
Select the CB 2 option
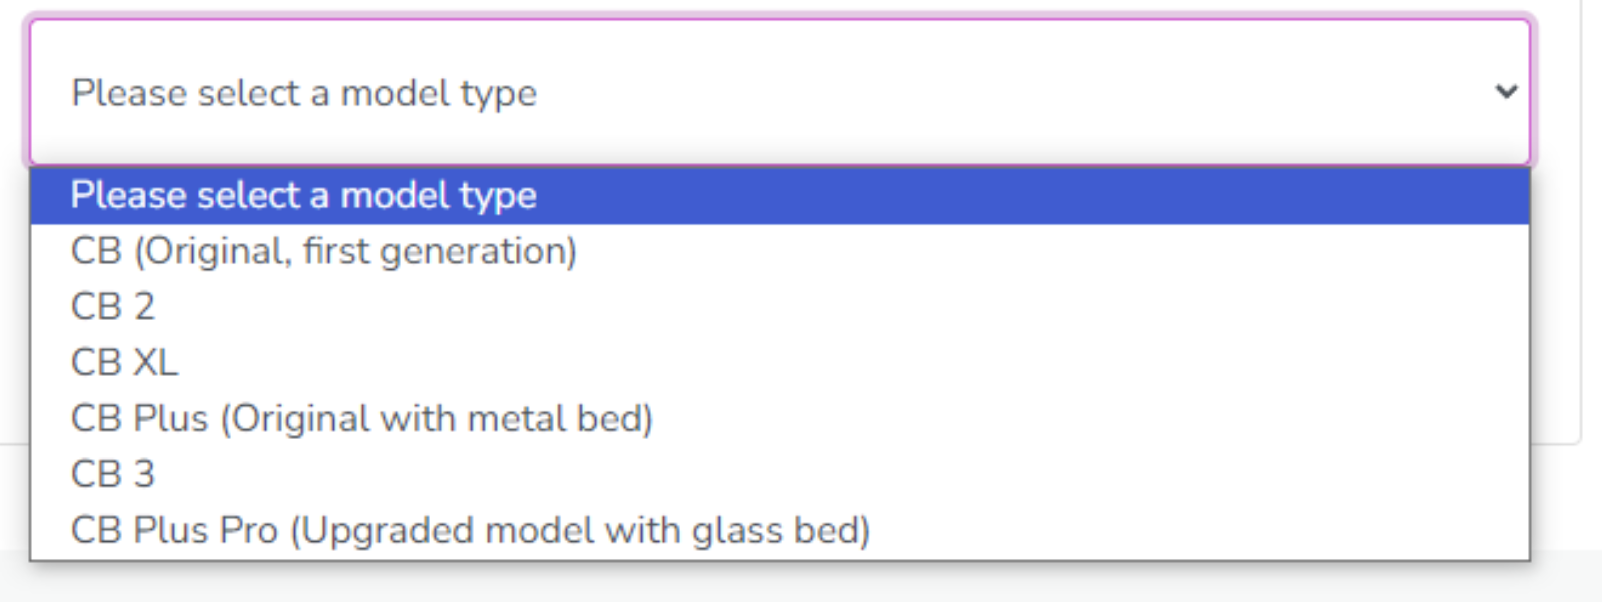[x=113, y=306]
